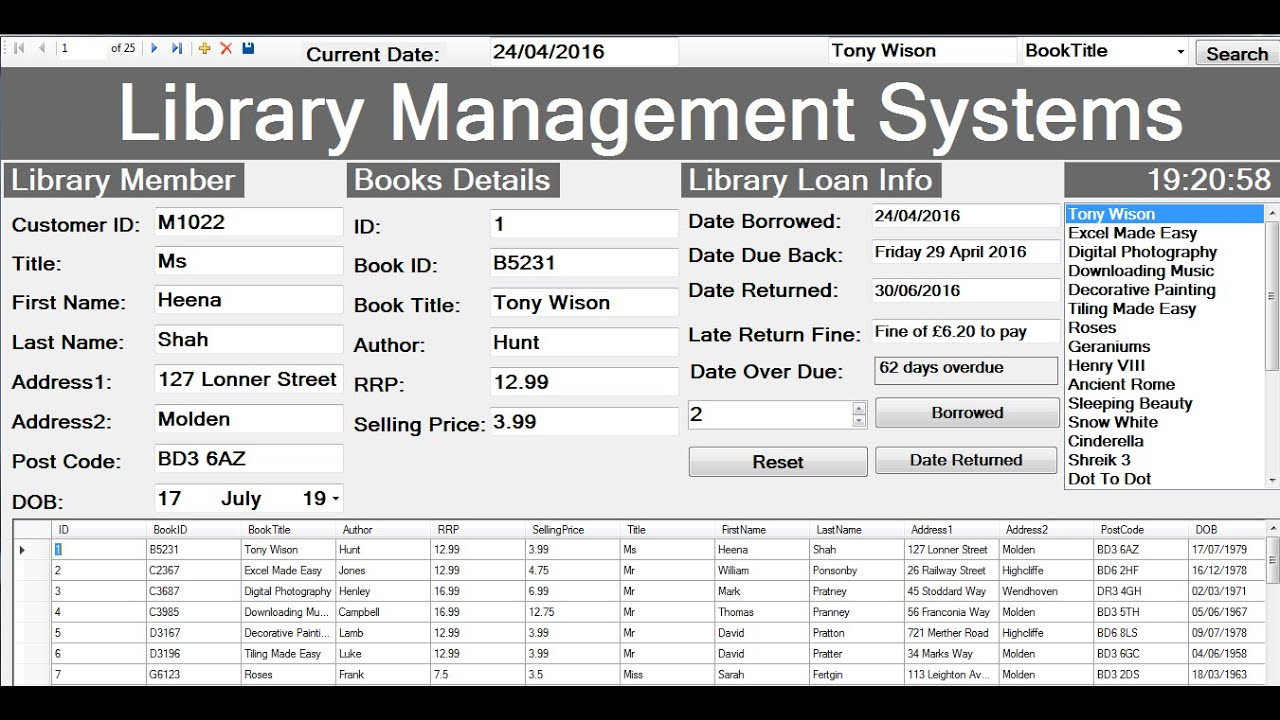This screenshot has height=720, width=1280.
Task: Click the Date Borrowed field
Action: click(965, 216)
